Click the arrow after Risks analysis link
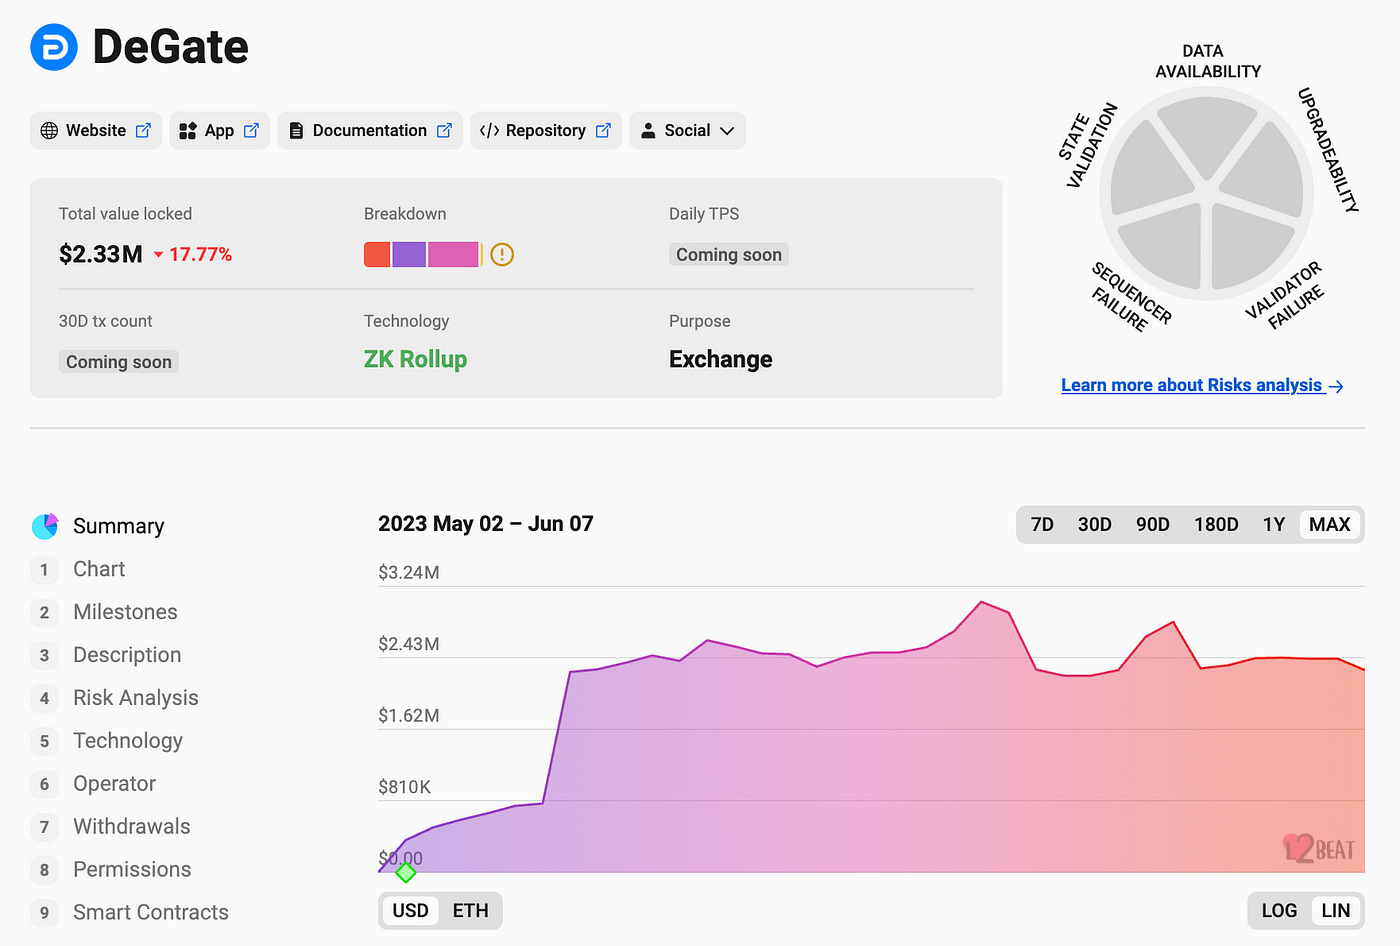 1336,386
